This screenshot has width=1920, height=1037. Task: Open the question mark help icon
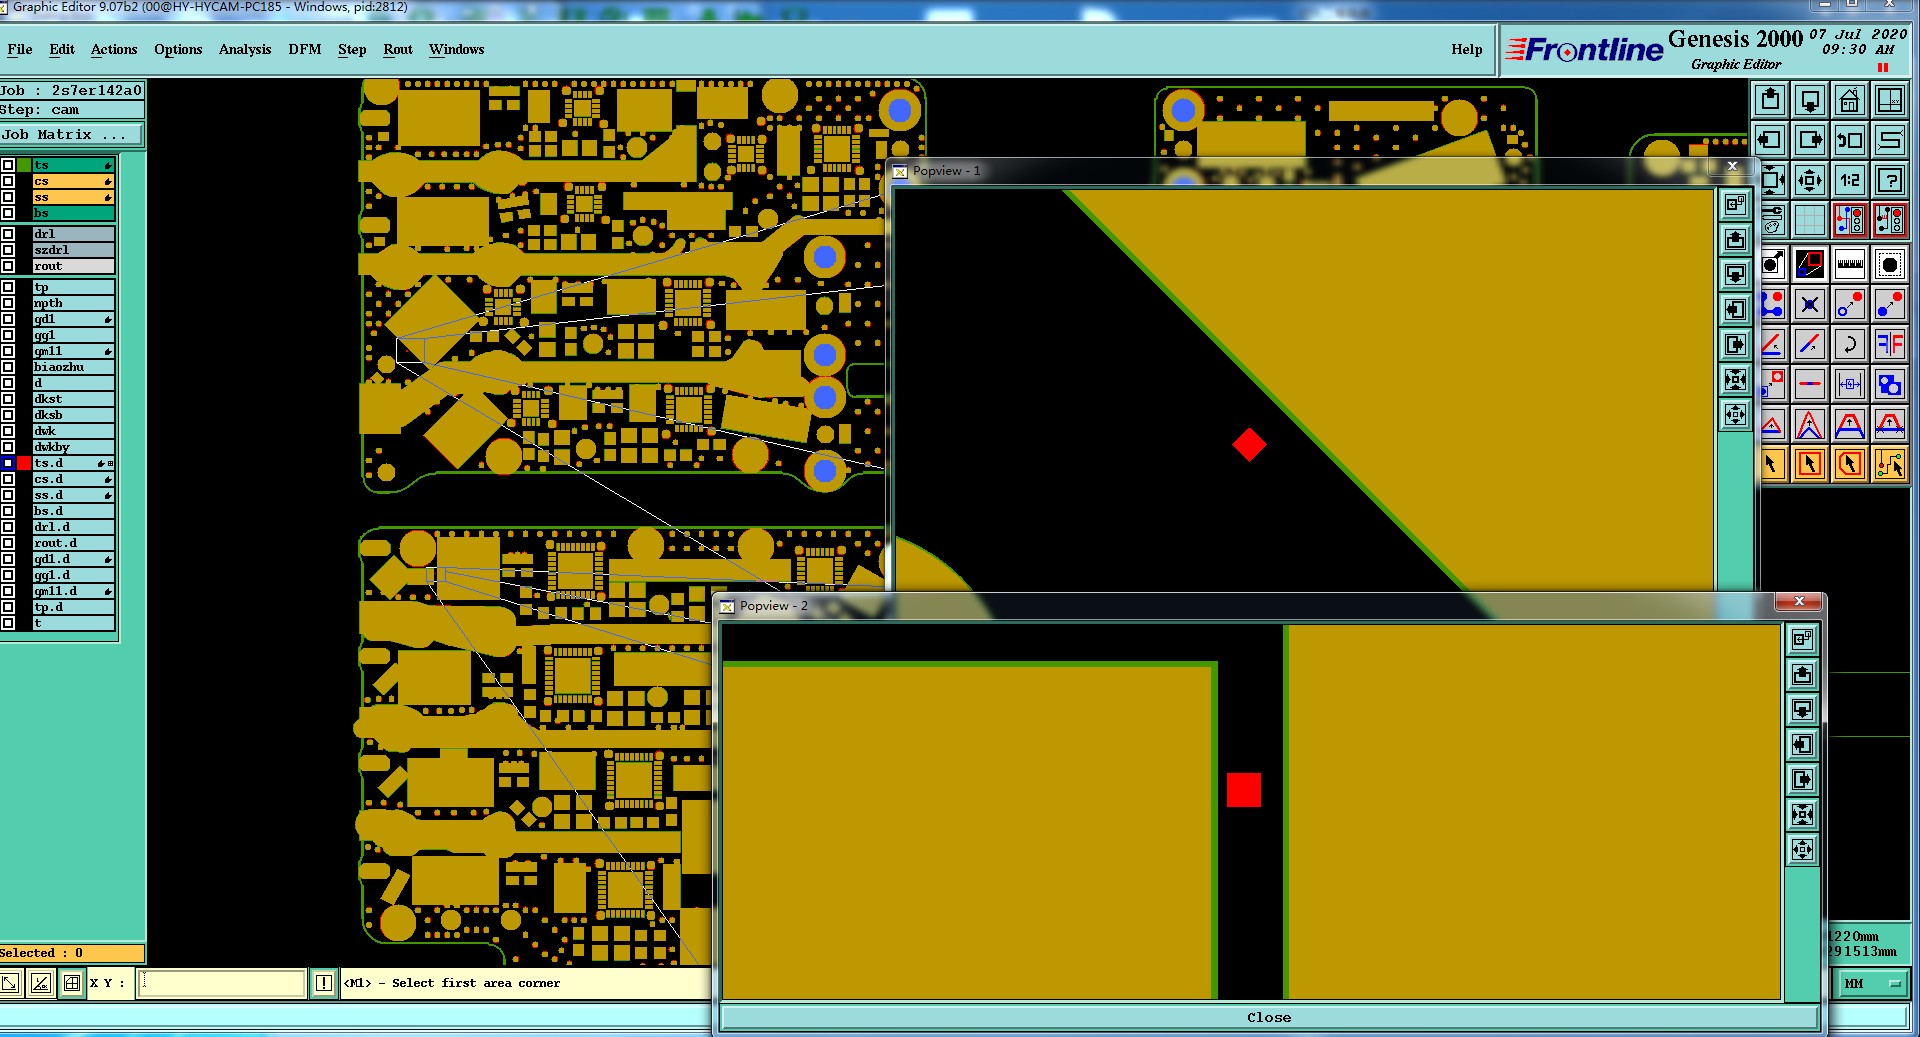1889,180
